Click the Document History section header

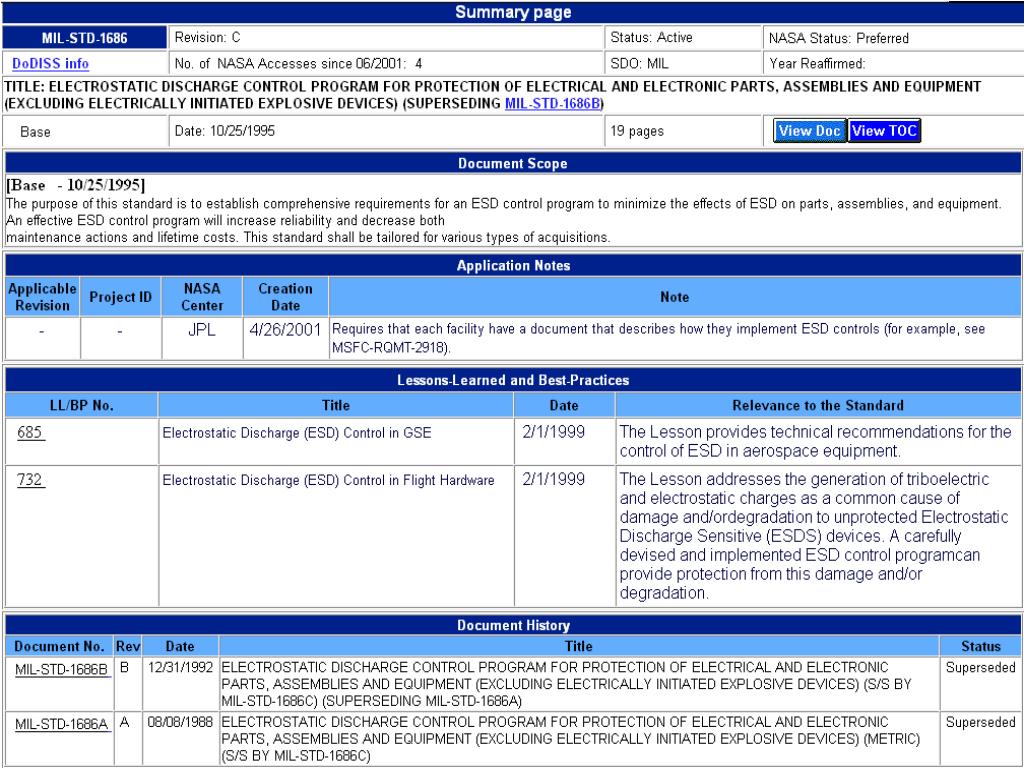click(513, 625)
